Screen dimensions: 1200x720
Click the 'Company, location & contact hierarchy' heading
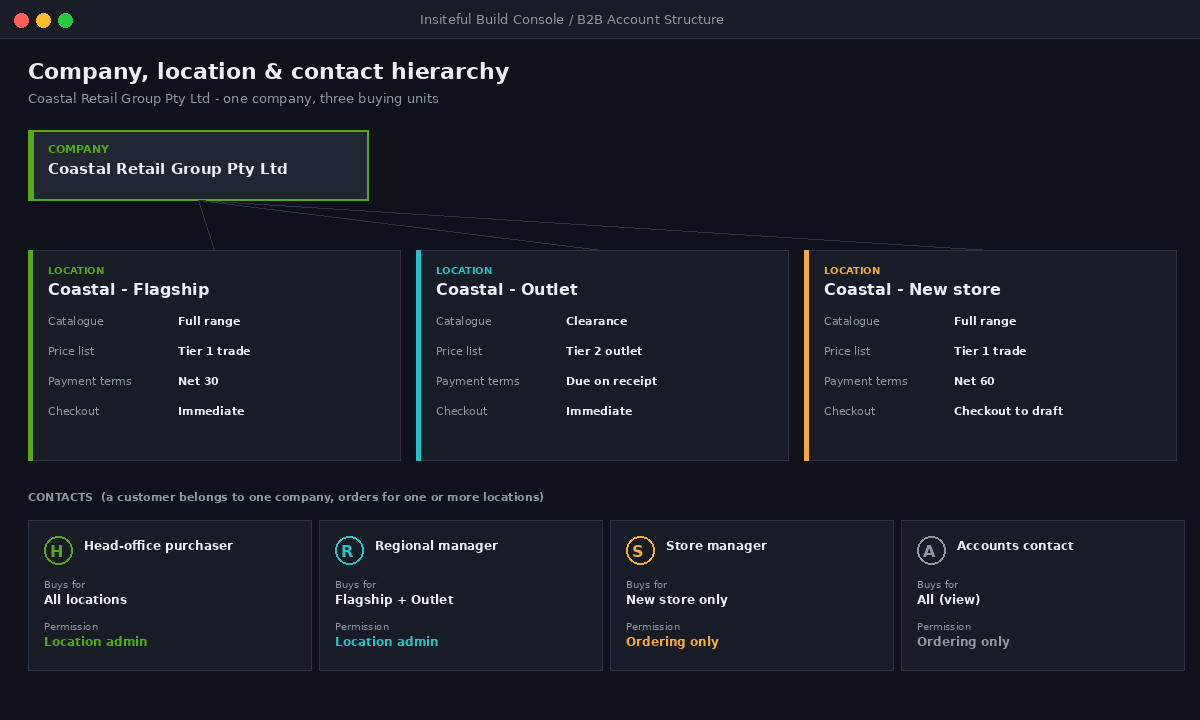pyautogui.click(x=268, y=72)
